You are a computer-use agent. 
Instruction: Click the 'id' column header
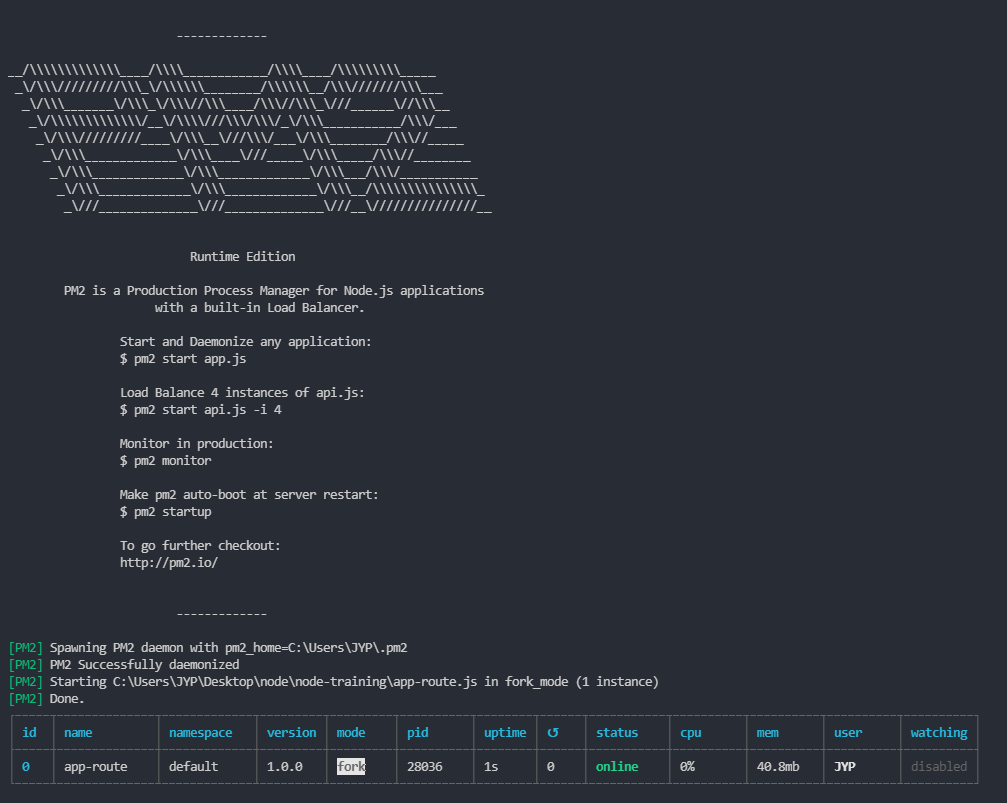(30, 732)
